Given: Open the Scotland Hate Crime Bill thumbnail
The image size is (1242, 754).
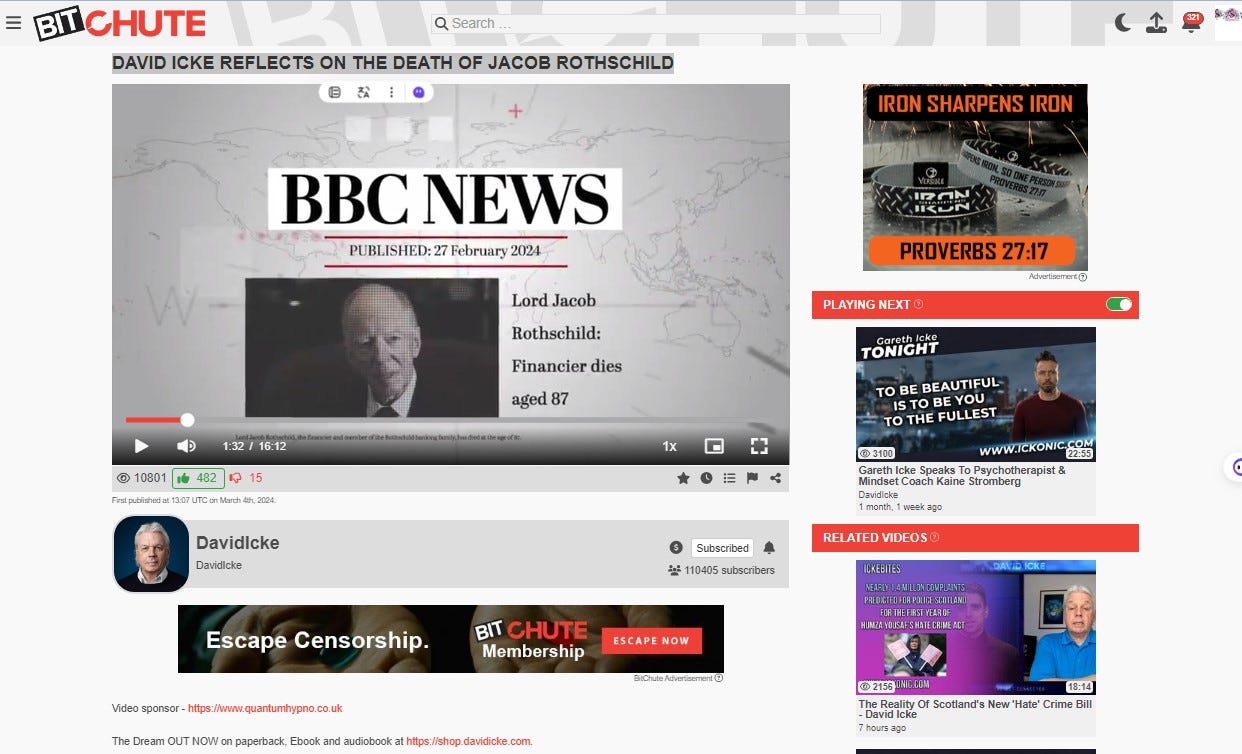Looking at the screenshot, I should coord(976,627).
